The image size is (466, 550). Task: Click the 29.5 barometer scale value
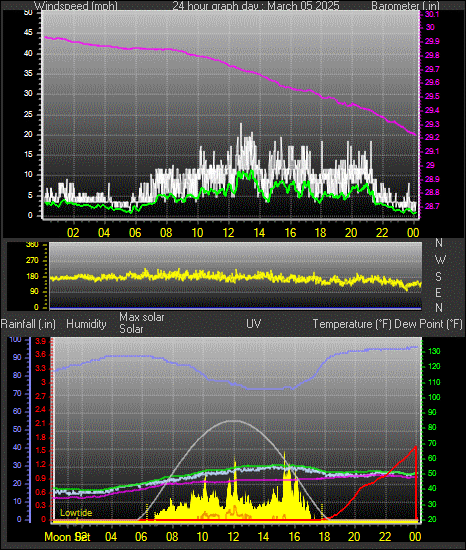tap(432, 96)
